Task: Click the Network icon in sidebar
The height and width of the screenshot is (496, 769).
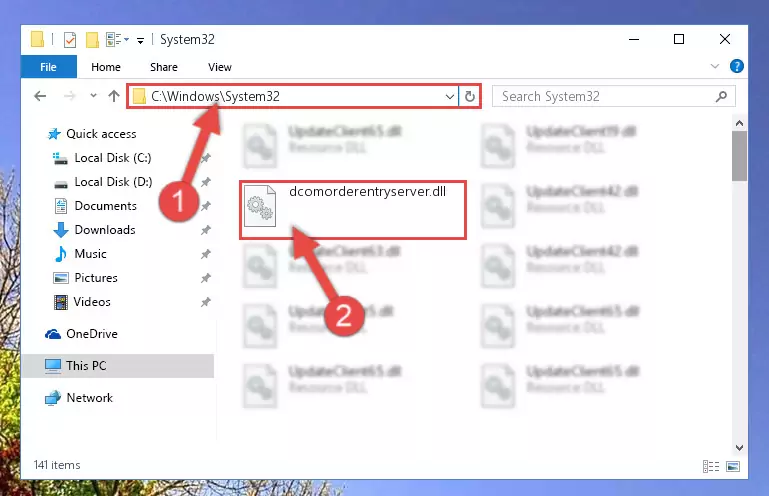Action: point(53,398)
